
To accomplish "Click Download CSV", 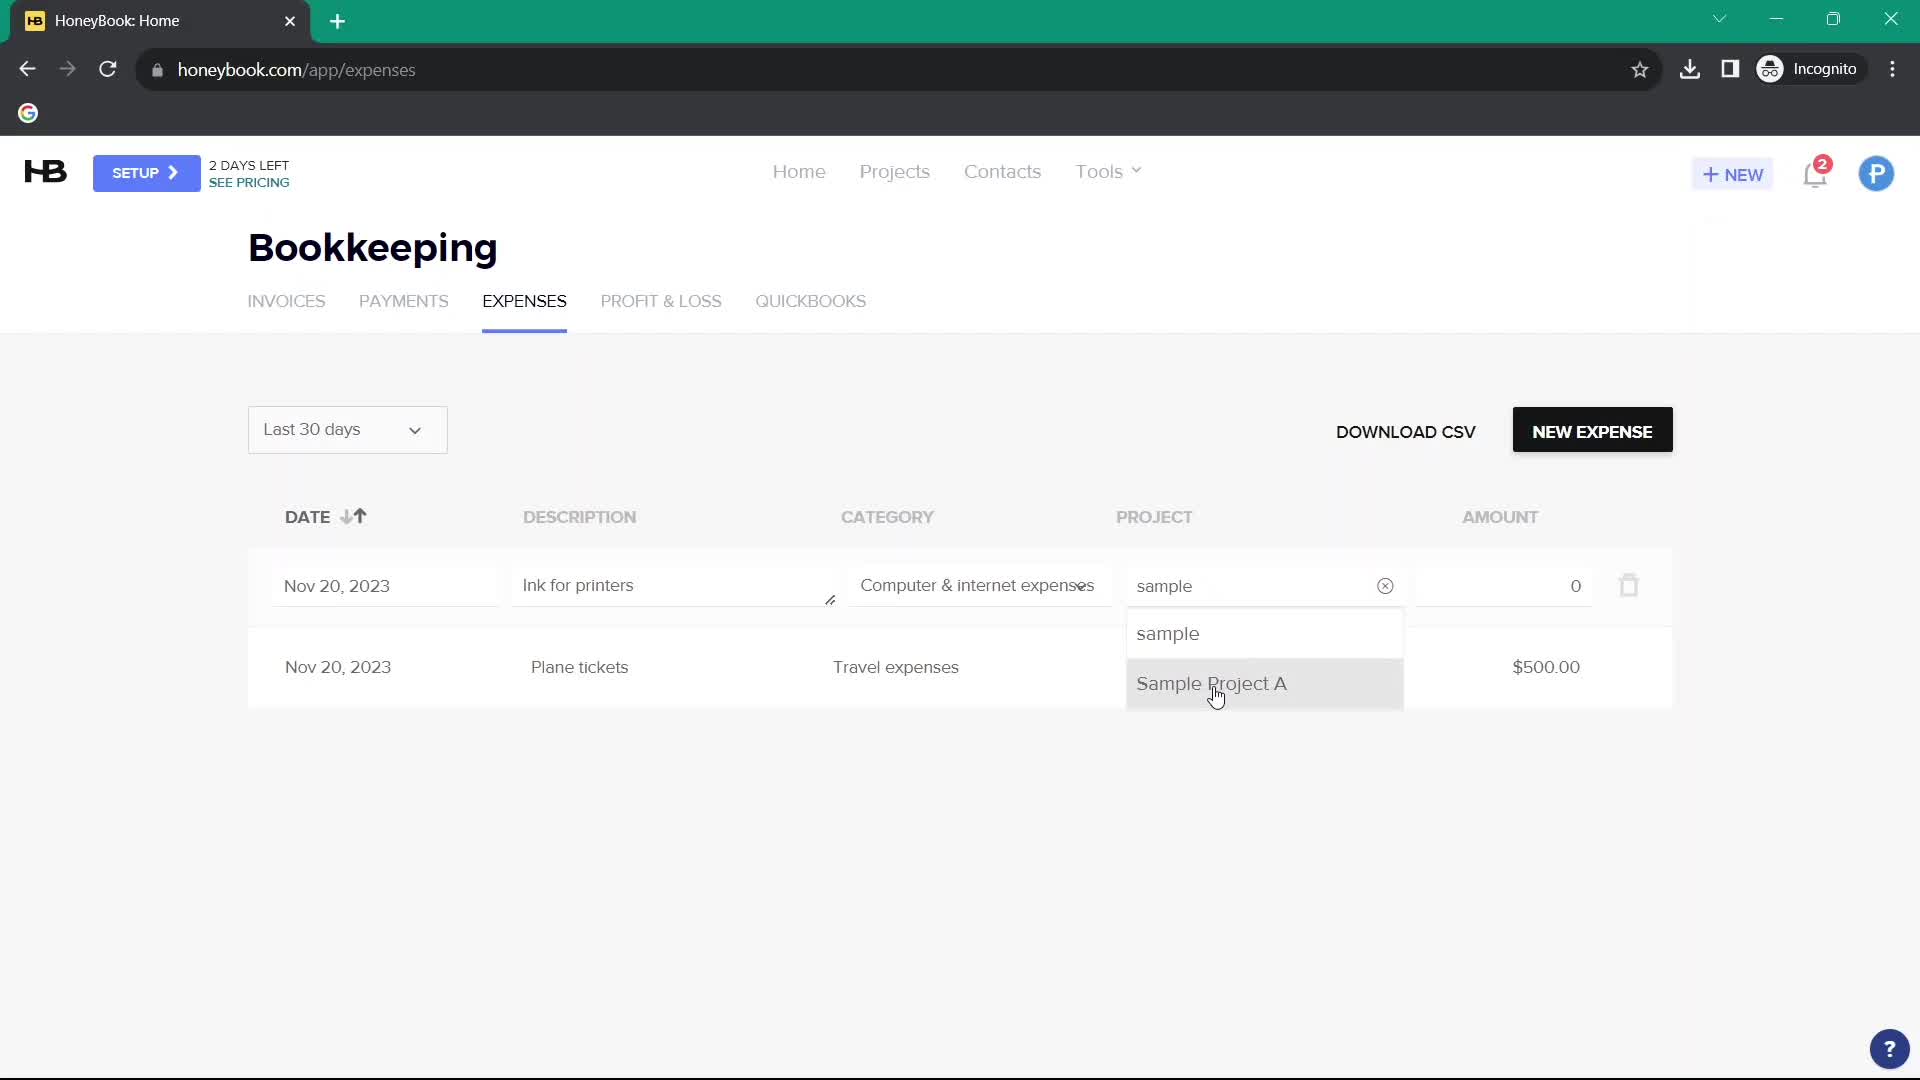I will pos(1405,431).
